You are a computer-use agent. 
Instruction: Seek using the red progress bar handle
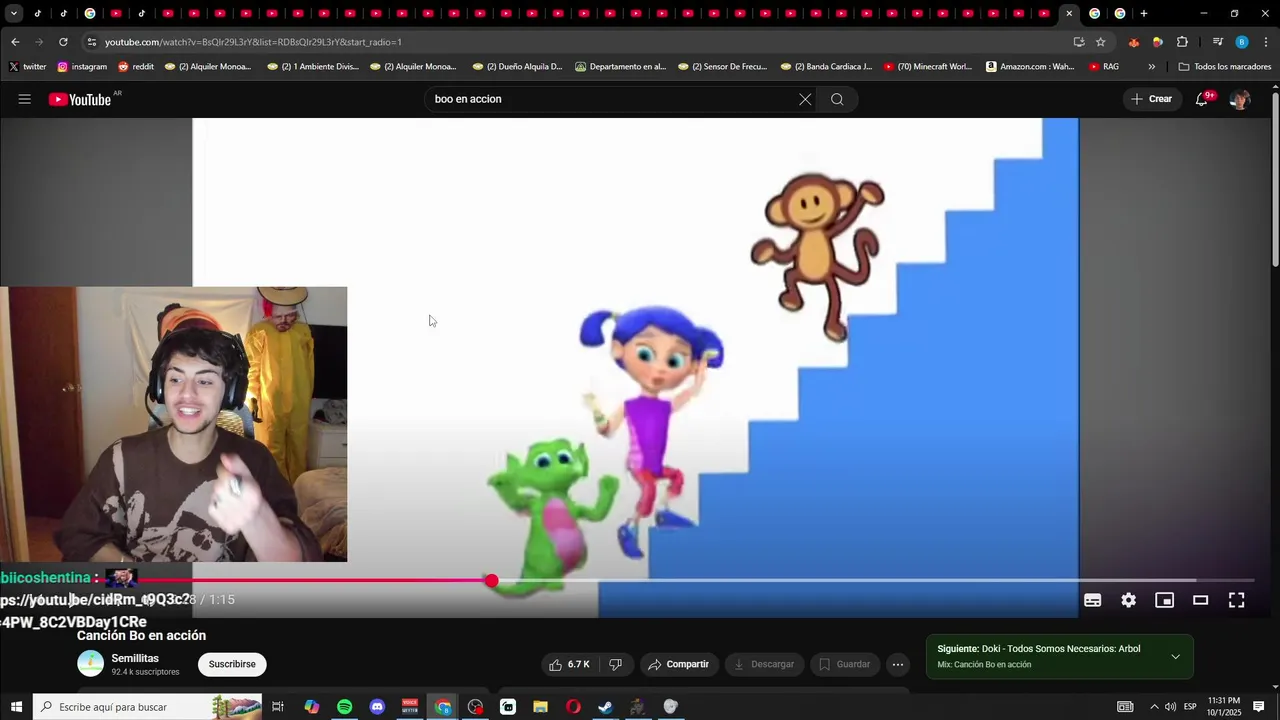click(491, 581)
